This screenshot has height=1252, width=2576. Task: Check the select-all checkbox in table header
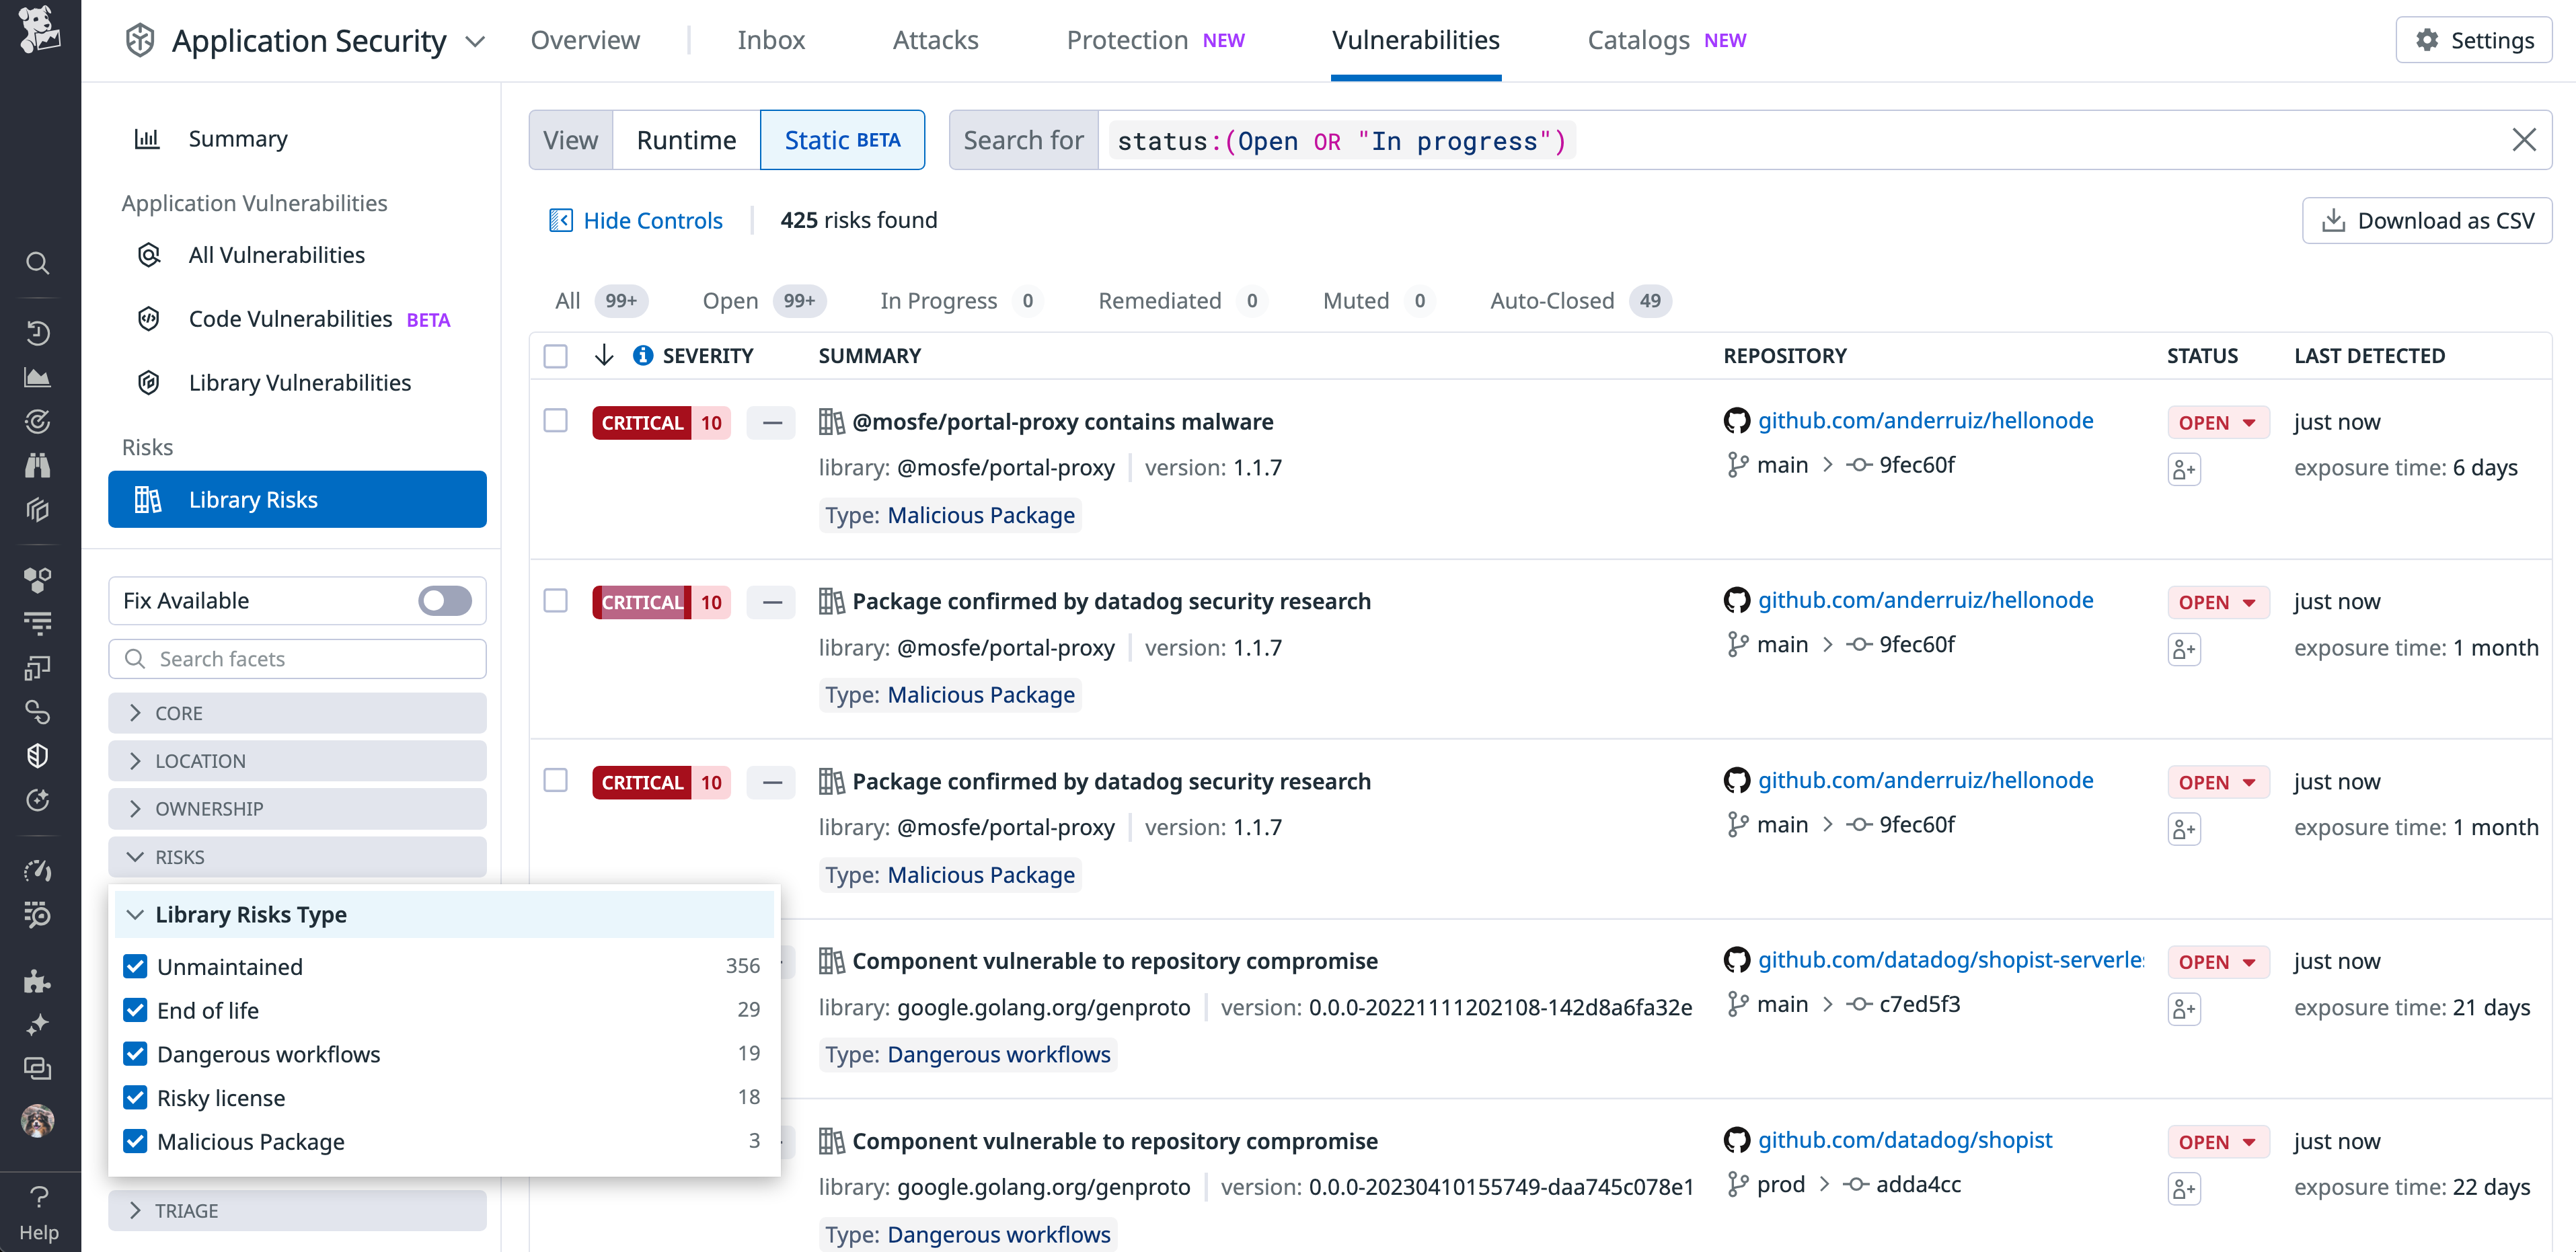556,355
